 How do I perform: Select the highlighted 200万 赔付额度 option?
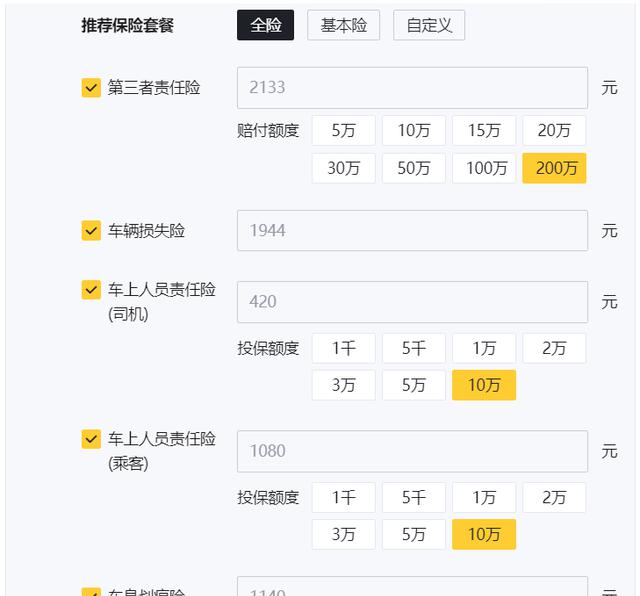coord(554,168)
